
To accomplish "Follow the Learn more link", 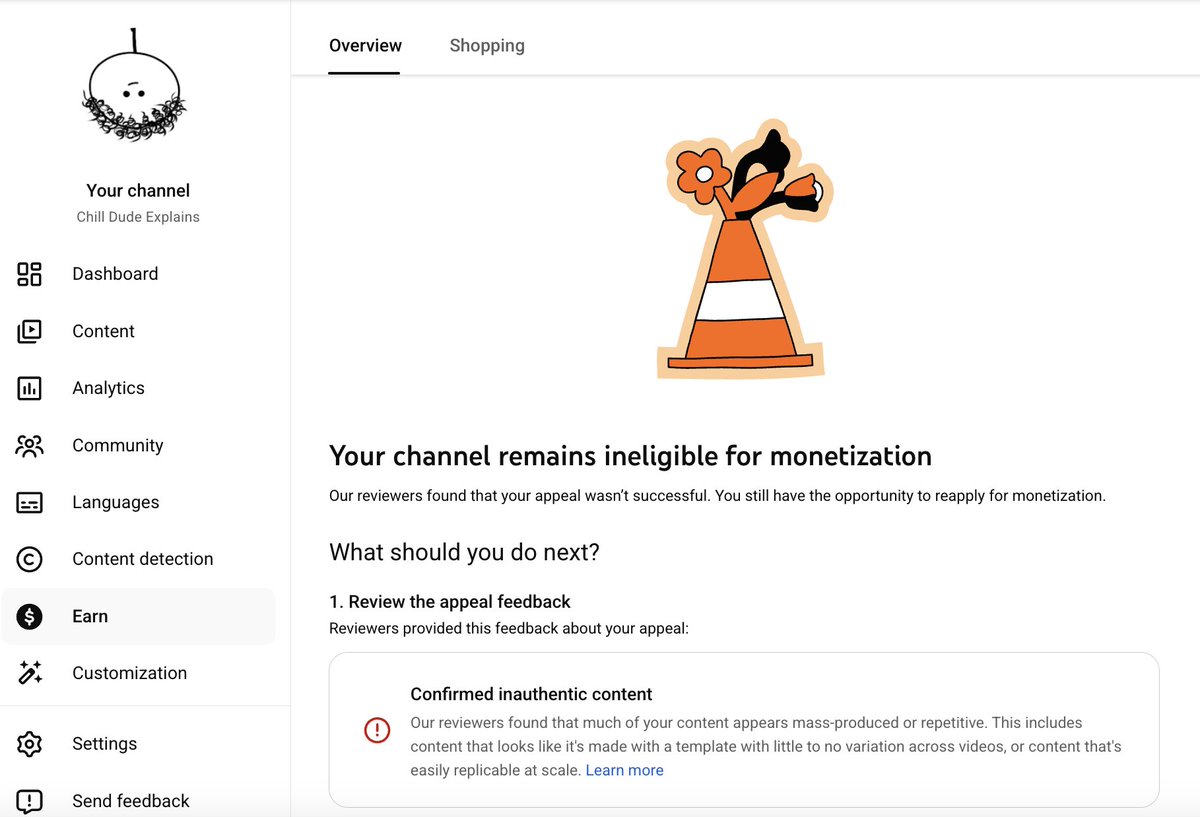I will [x=624, y=770].
